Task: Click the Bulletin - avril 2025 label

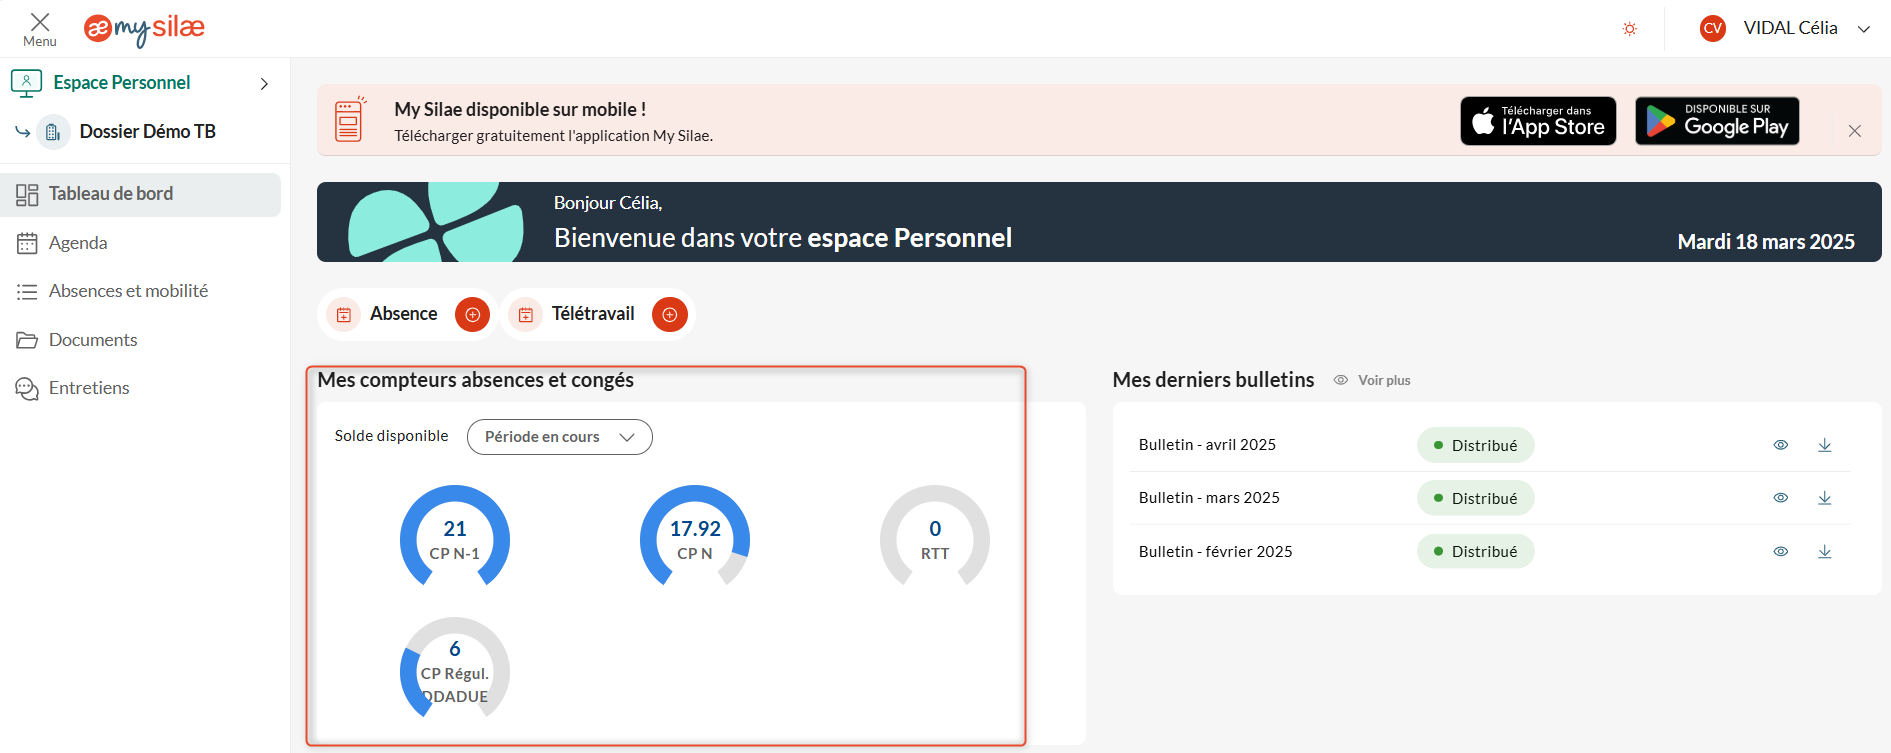Action: tap(1207, 445)
